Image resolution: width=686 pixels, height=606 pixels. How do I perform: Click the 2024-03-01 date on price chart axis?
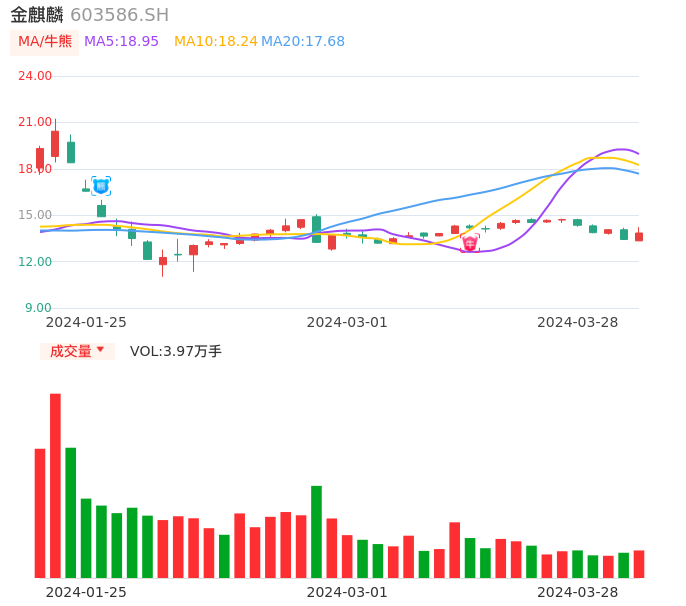coord(347,322)
